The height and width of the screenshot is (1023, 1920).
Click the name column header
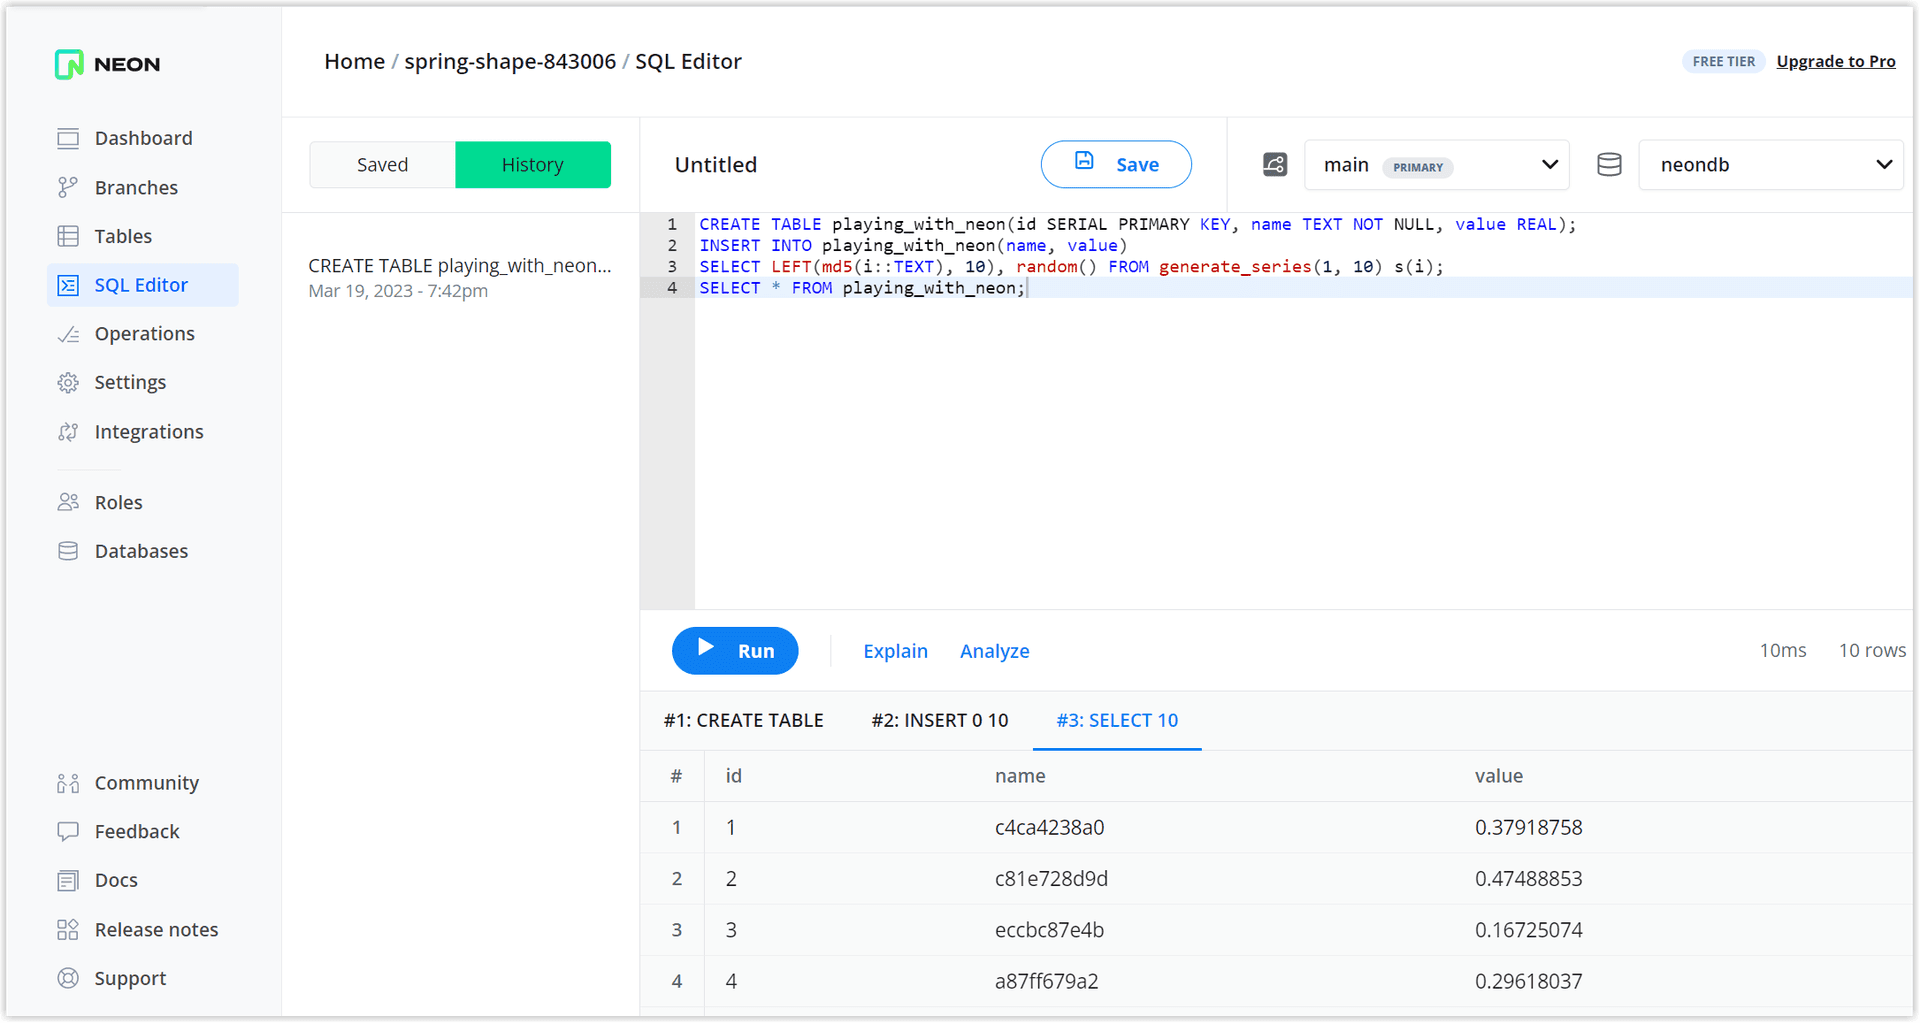coord(1020,776)
